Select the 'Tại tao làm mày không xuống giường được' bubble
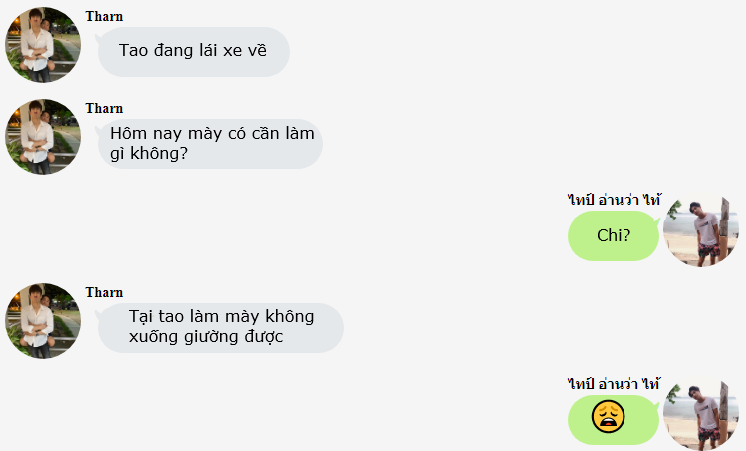 220,328
